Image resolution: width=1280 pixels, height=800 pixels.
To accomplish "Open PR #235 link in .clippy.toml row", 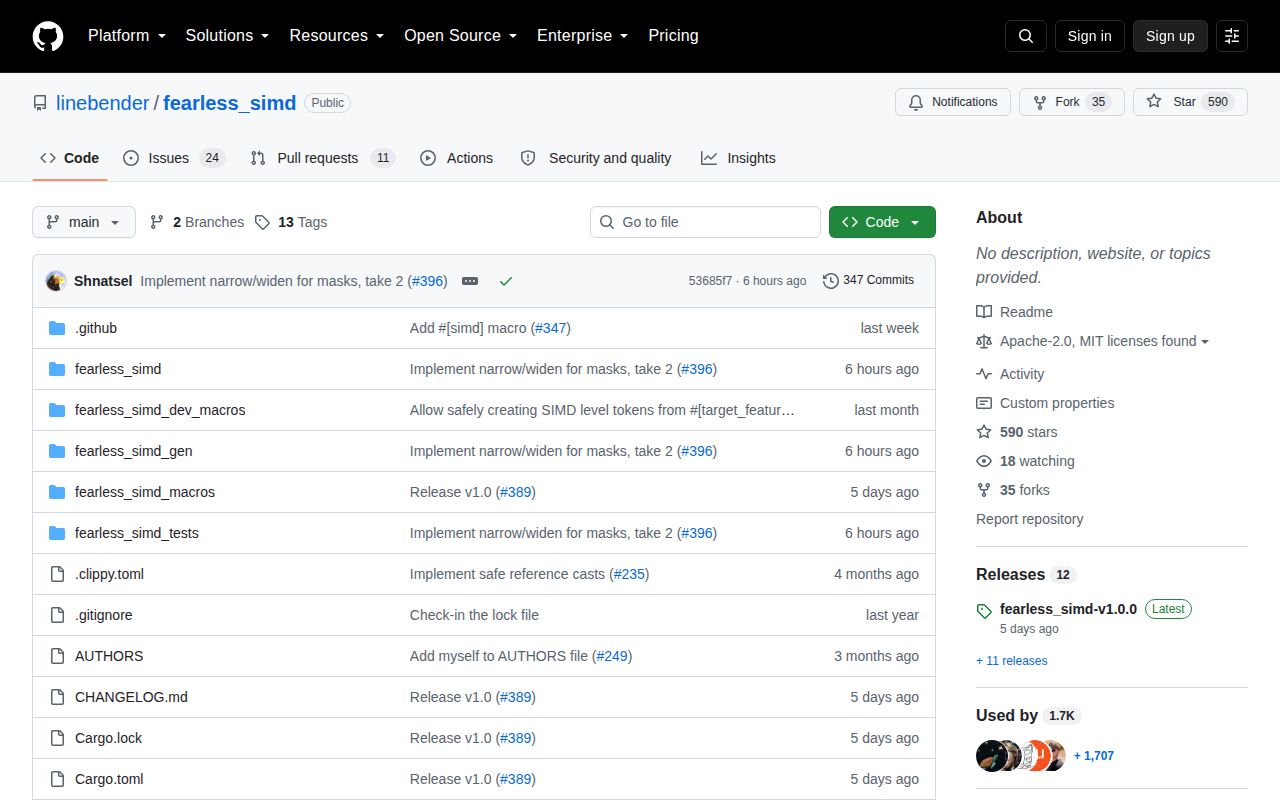I will coord(629,574).
